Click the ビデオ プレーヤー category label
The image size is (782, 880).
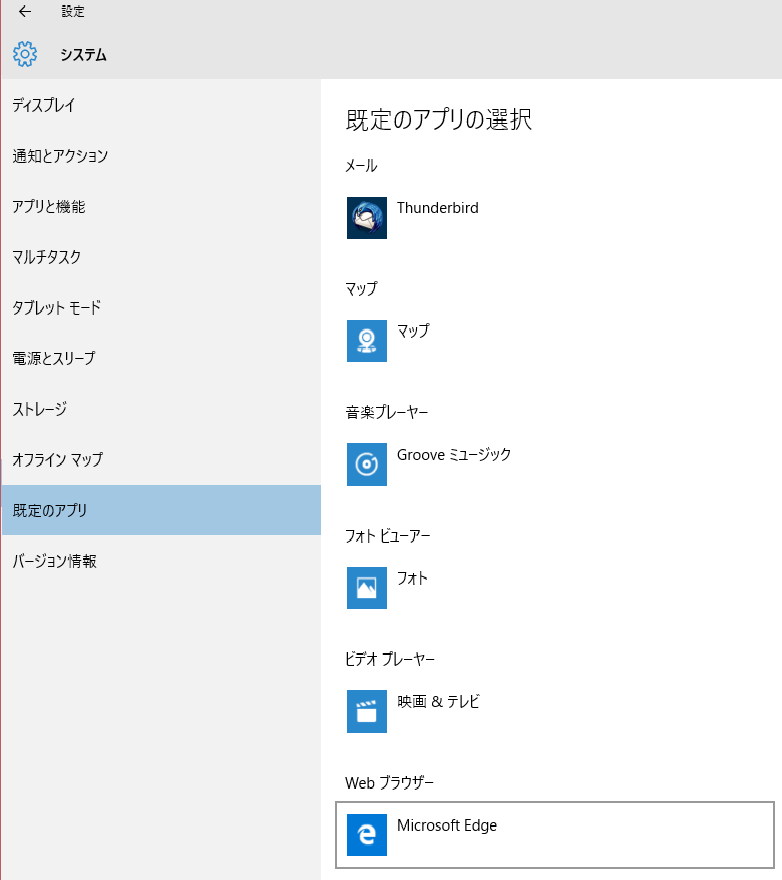point(390,659)
